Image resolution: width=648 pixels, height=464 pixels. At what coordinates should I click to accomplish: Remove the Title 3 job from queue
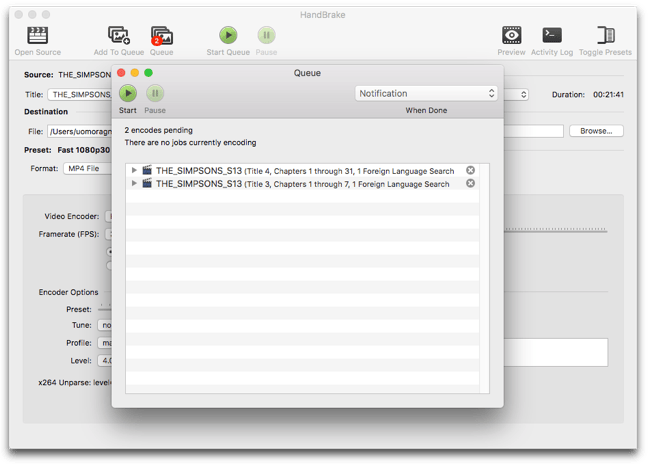[470, 183]
